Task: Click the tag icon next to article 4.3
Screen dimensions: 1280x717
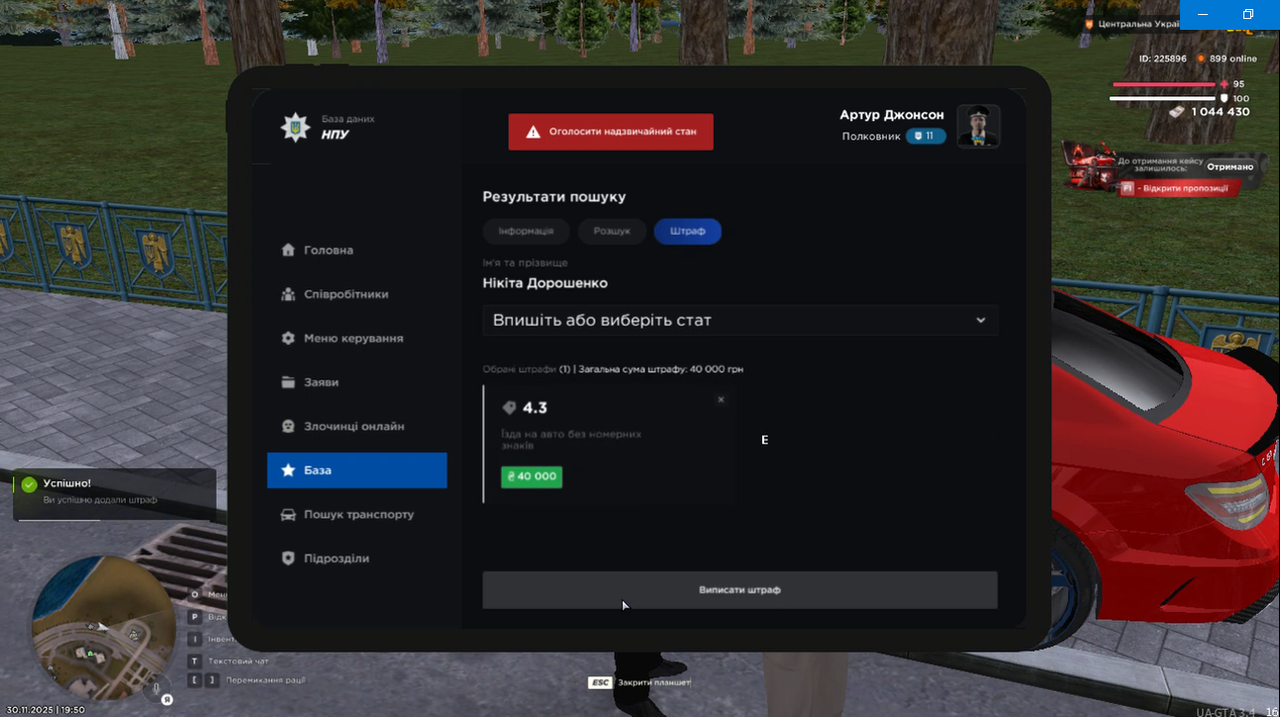Action: [x=509, y=408]
